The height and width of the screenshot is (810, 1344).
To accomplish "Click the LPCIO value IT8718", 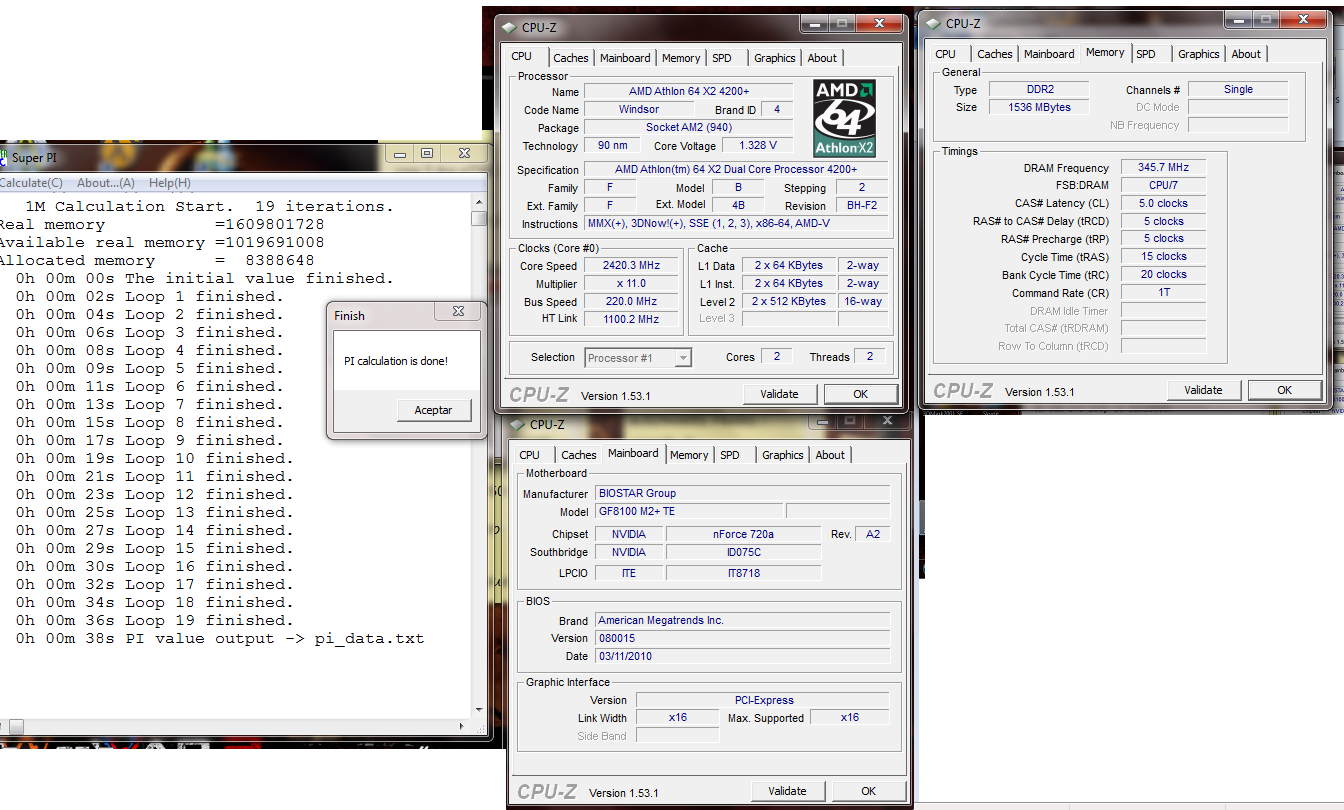I will 743,573.
